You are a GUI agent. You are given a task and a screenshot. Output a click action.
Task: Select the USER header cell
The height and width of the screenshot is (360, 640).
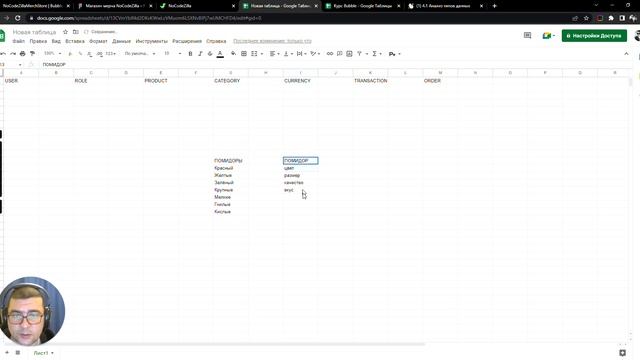[x=21, y=81]
